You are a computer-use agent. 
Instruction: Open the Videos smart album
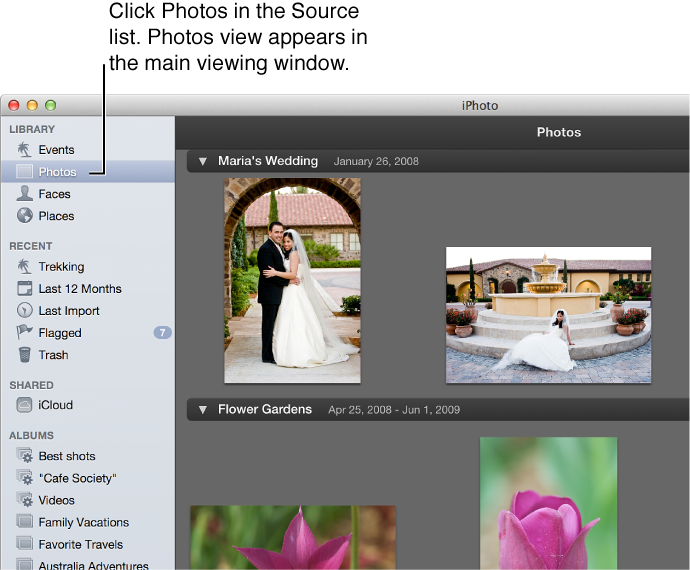click(88, 500)
